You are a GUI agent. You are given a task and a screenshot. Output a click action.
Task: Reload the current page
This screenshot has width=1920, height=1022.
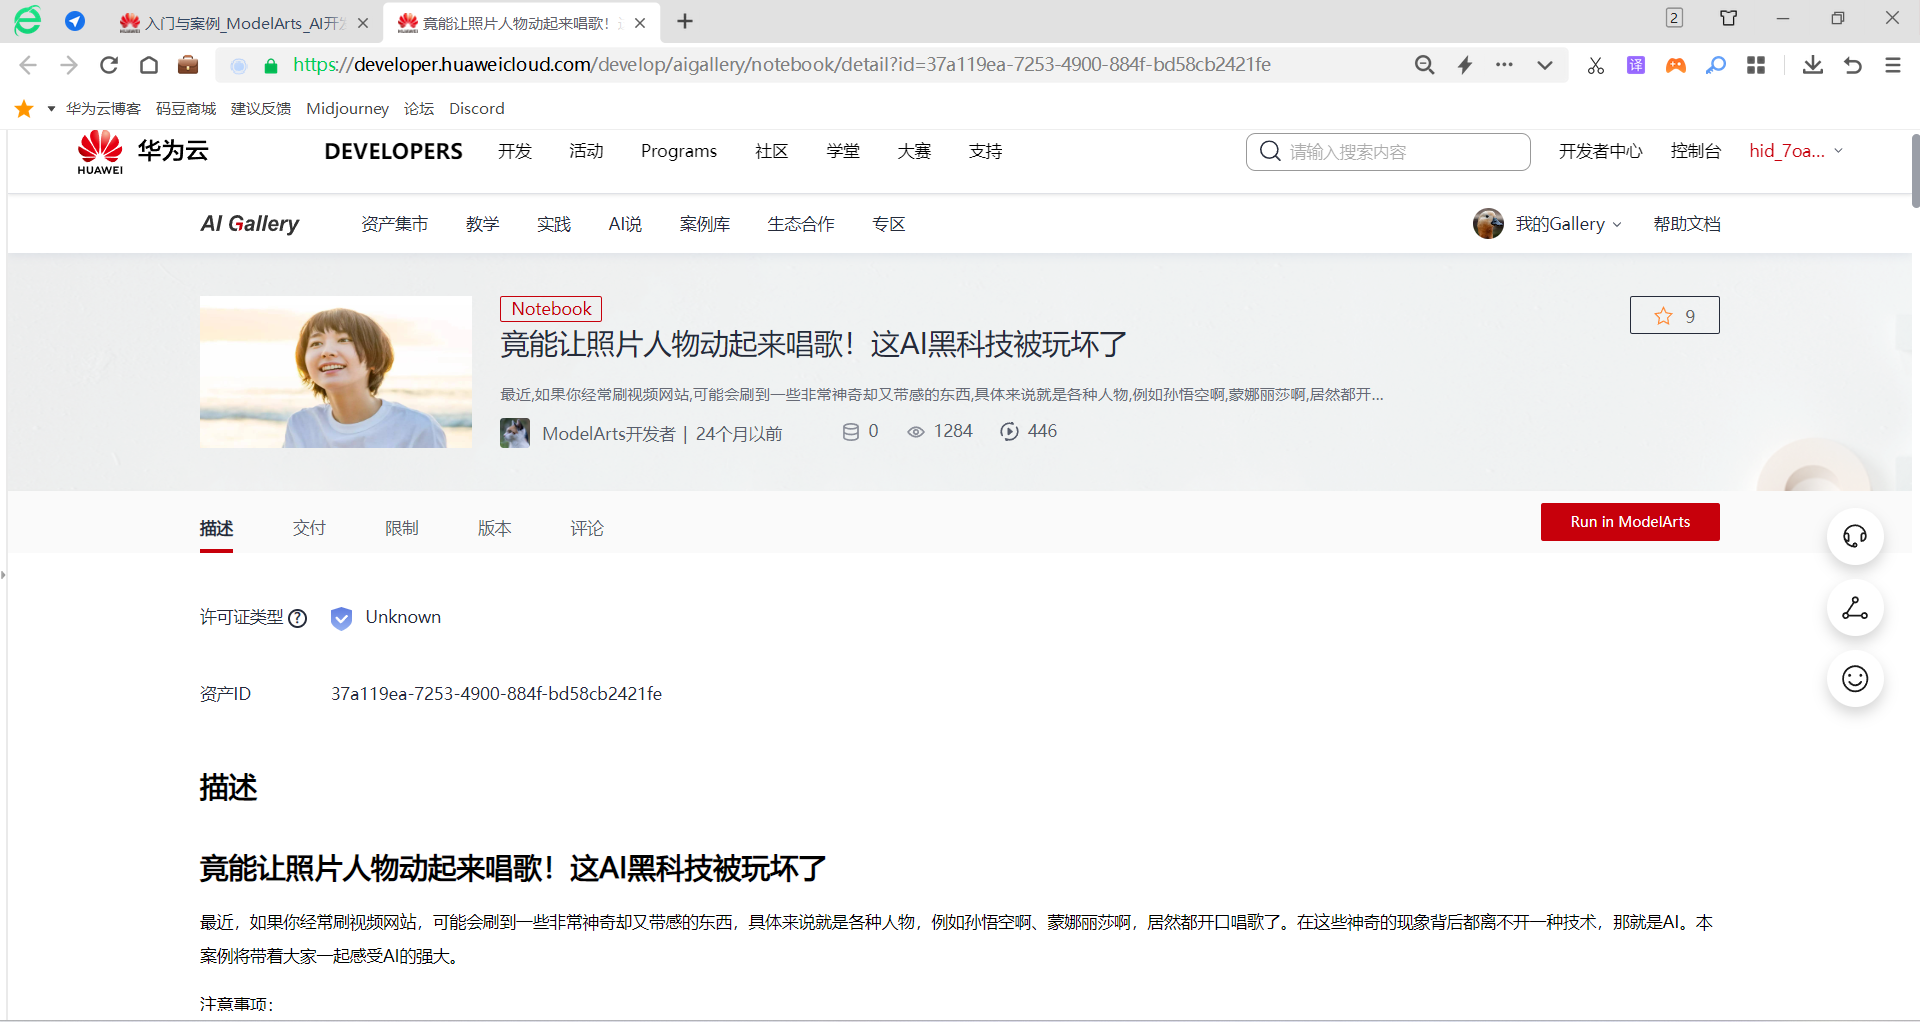tap(109, 65)
